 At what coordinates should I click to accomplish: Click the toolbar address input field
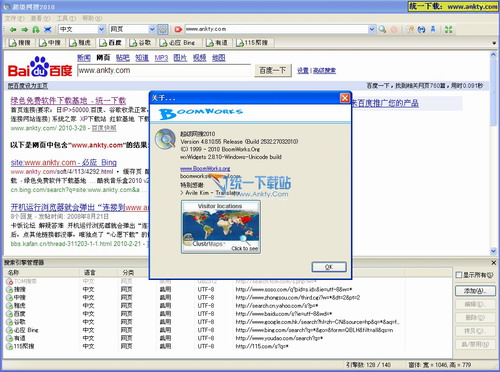(x=276, y=29)
